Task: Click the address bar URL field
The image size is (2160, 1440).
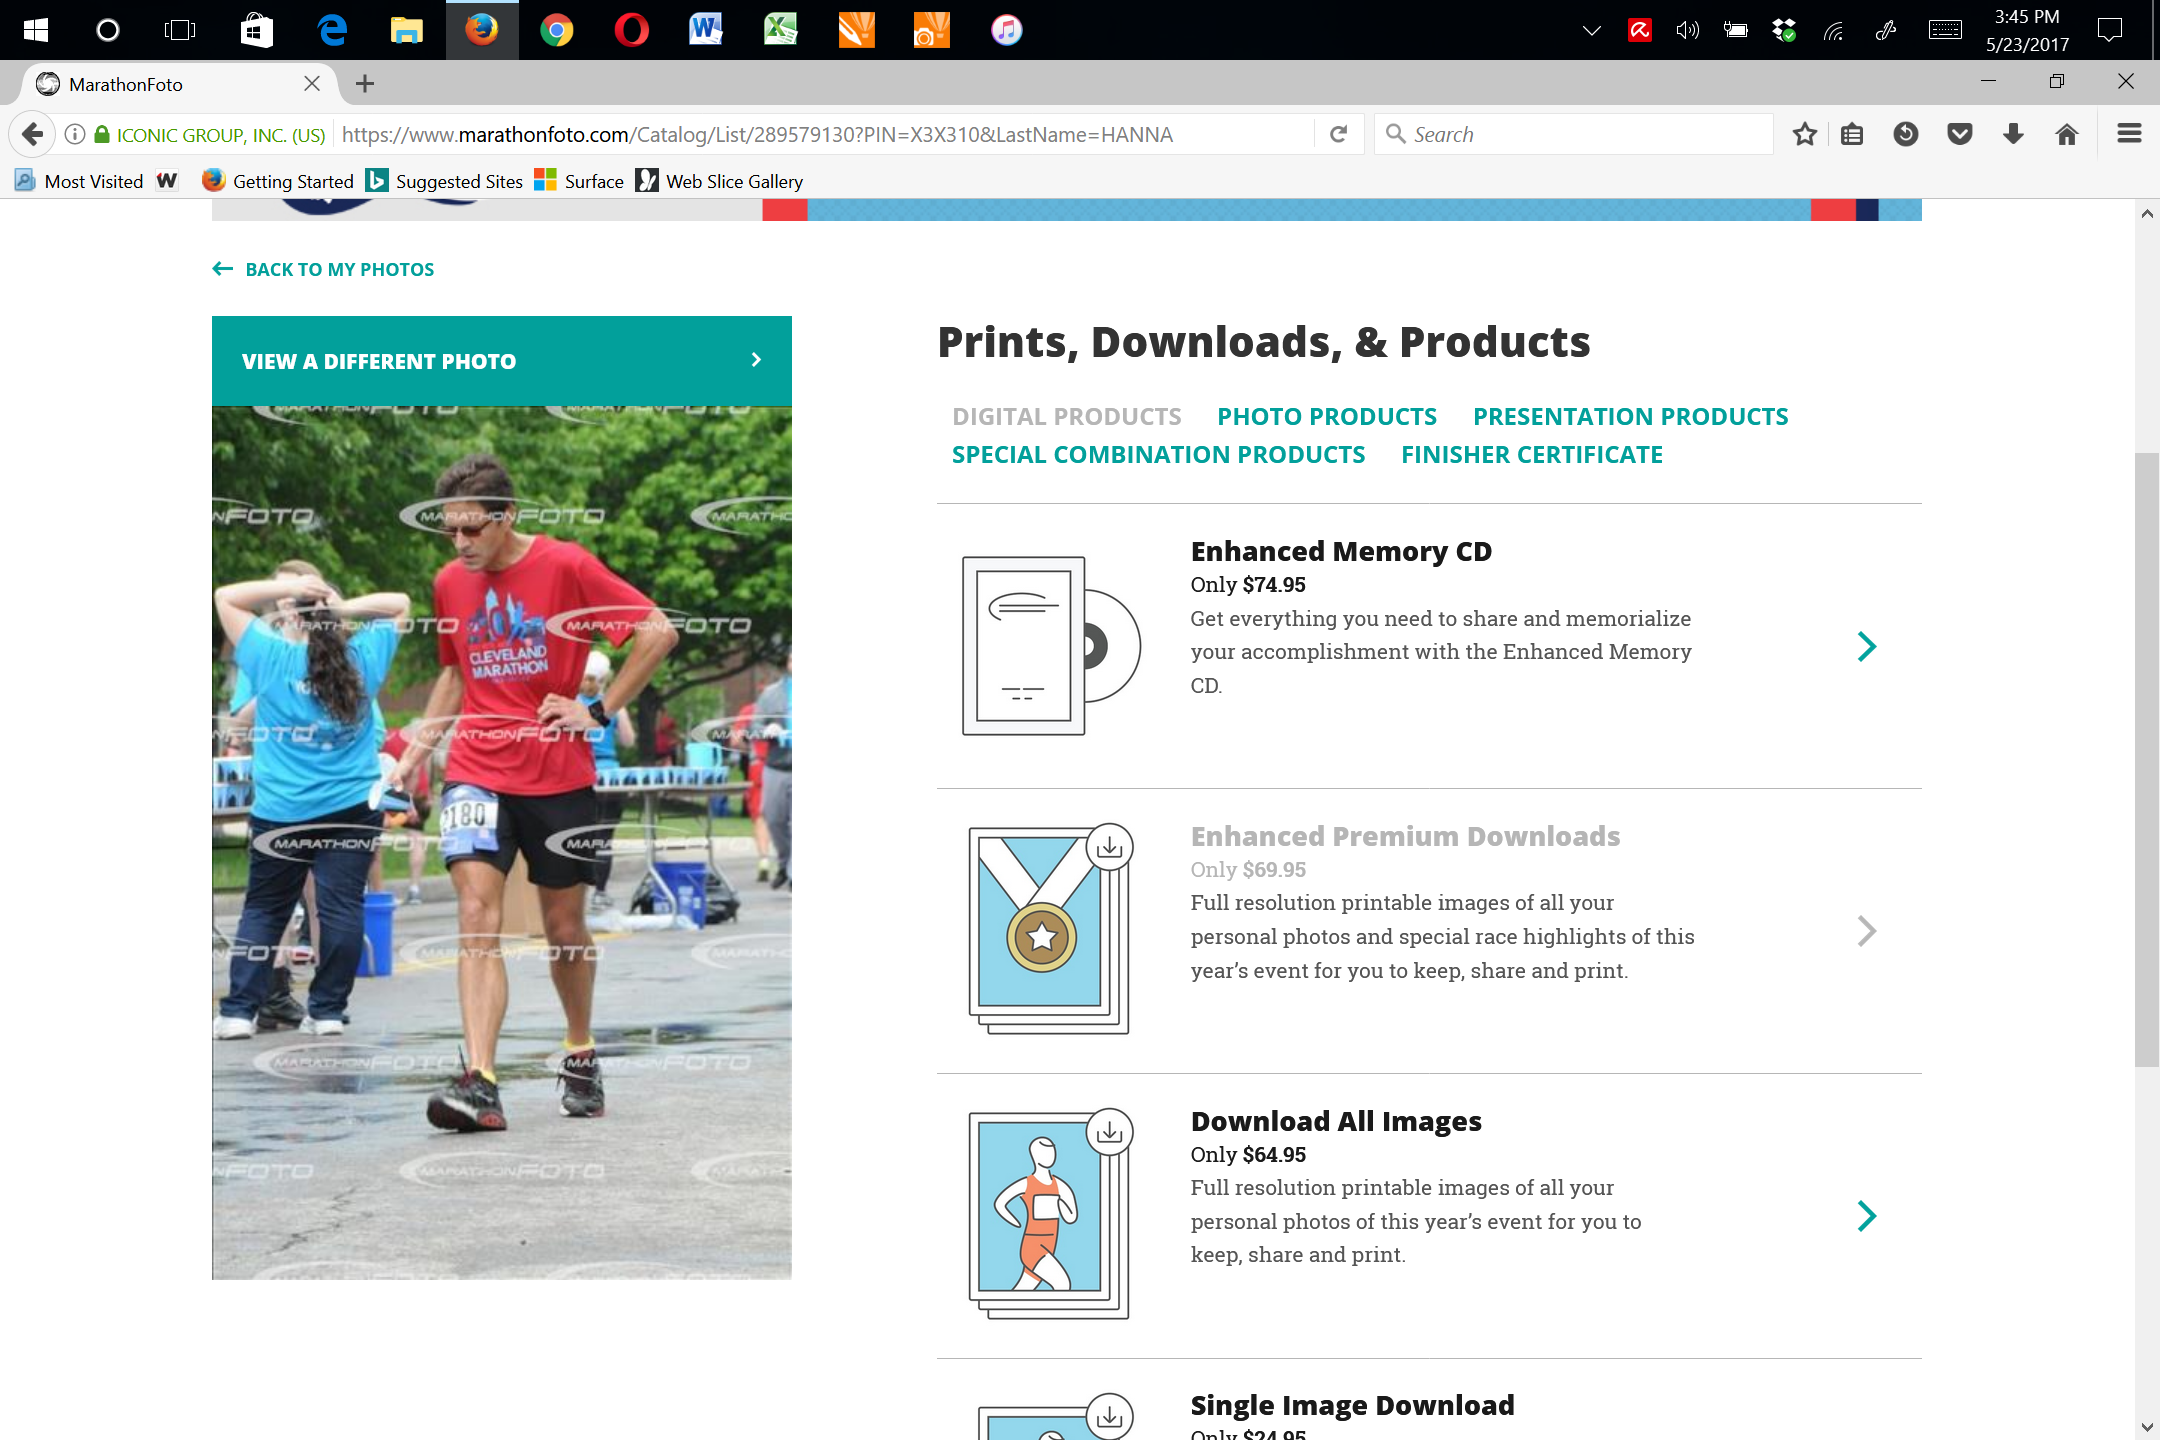Action: (x=825, y=134)
